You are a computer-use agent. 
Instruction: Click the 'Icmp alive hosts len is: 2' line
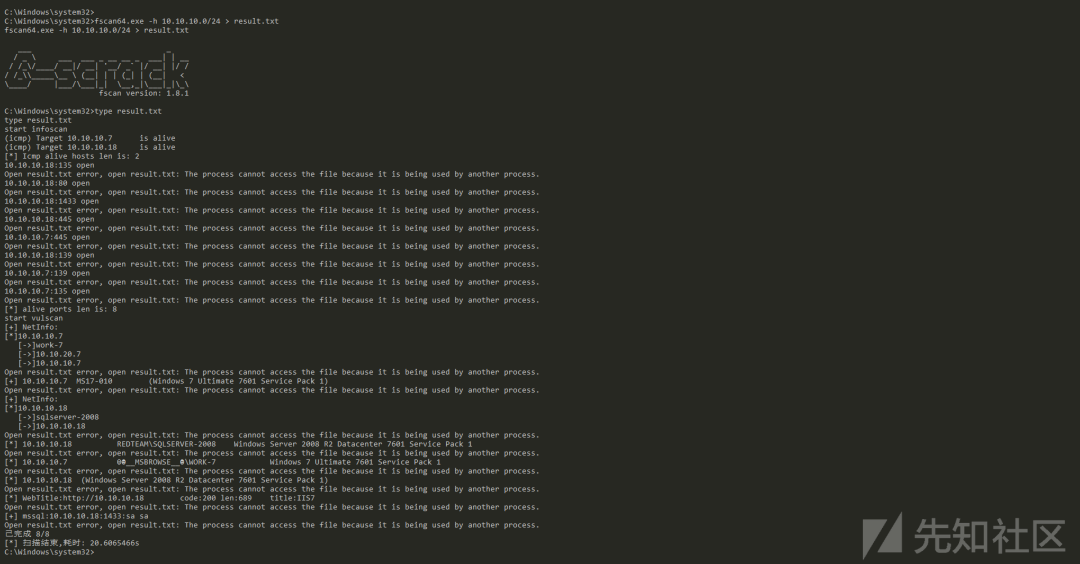[x=72, y=156]
